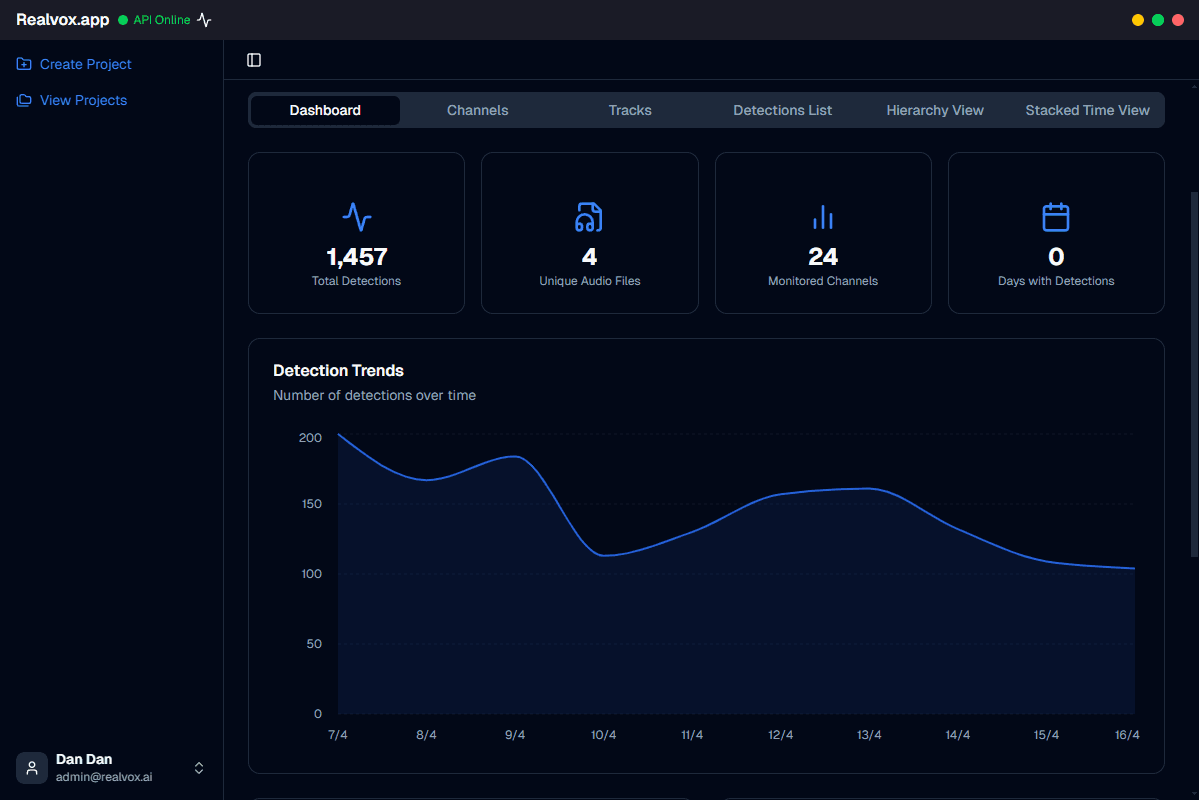Click the Create Project link
This screenshot has width=1199, height=800.
point(86,63)
